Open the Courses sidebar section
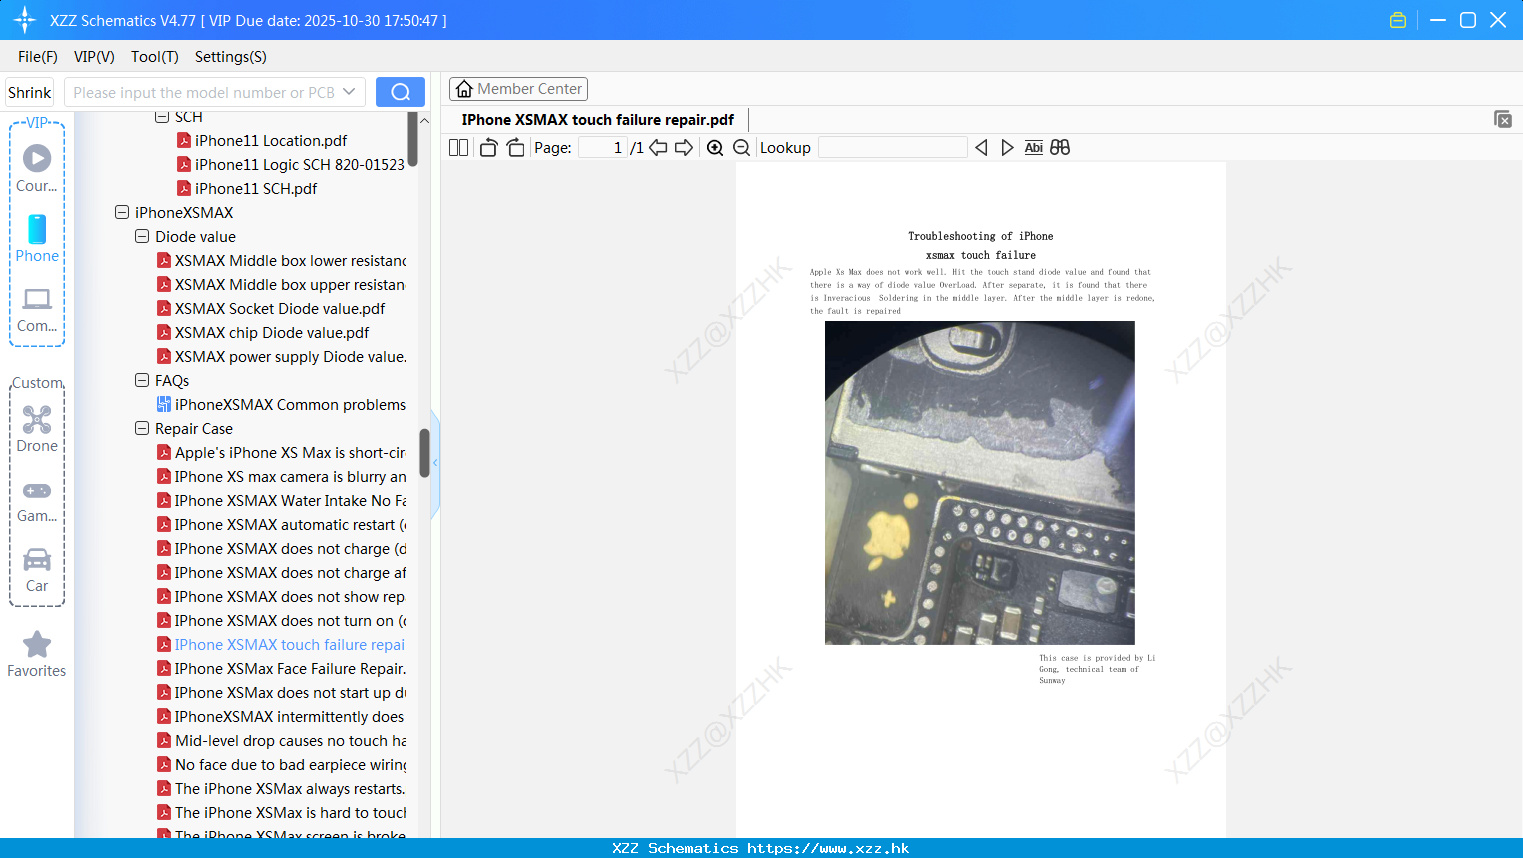The image size is (1523, 858). tap(37, 168)
